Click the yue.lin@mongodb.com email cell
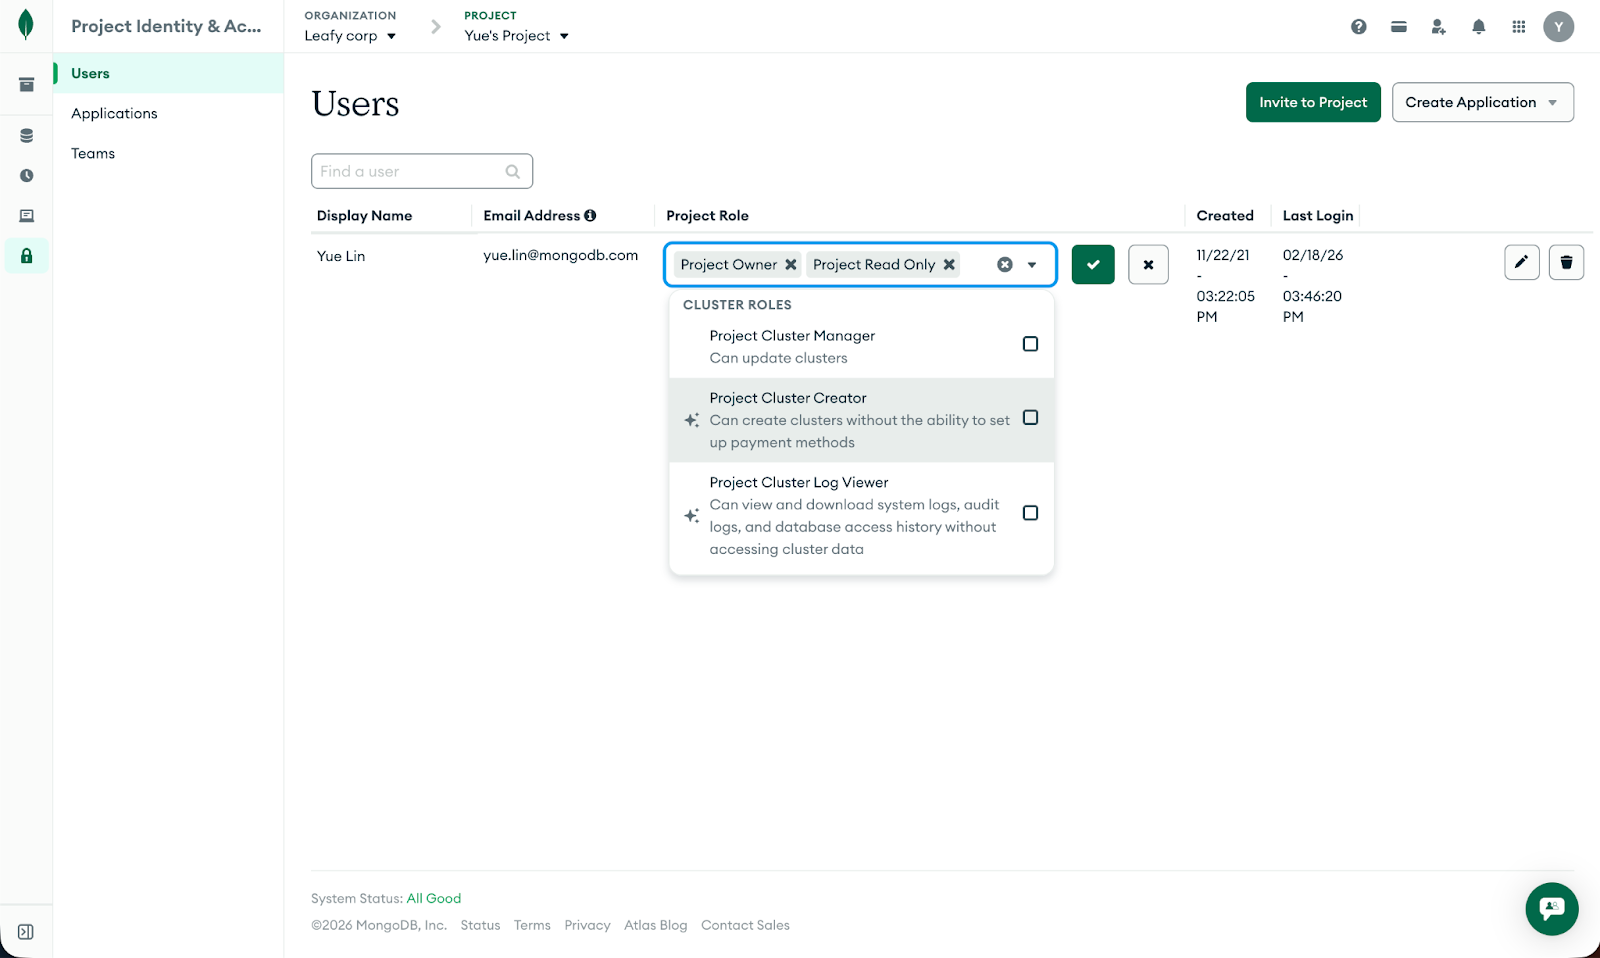Viewport: 1600px width, 958px height. [560, 255]
